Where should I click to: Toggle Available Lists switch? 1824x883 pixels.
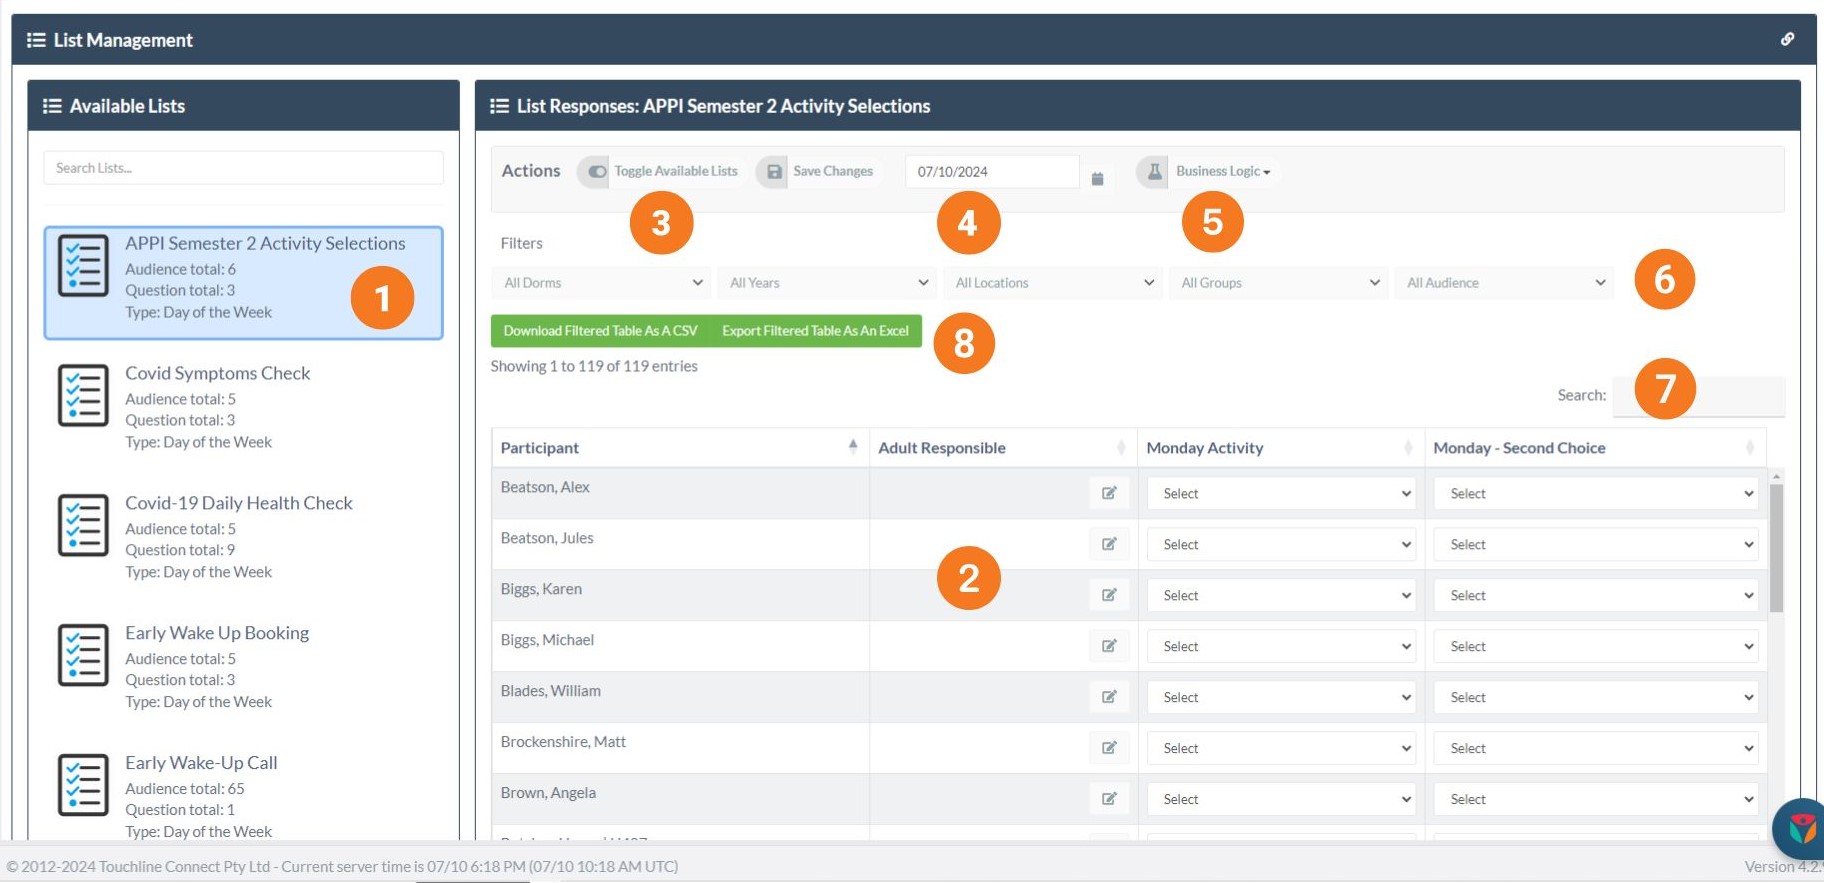click(x=597, y=171)
